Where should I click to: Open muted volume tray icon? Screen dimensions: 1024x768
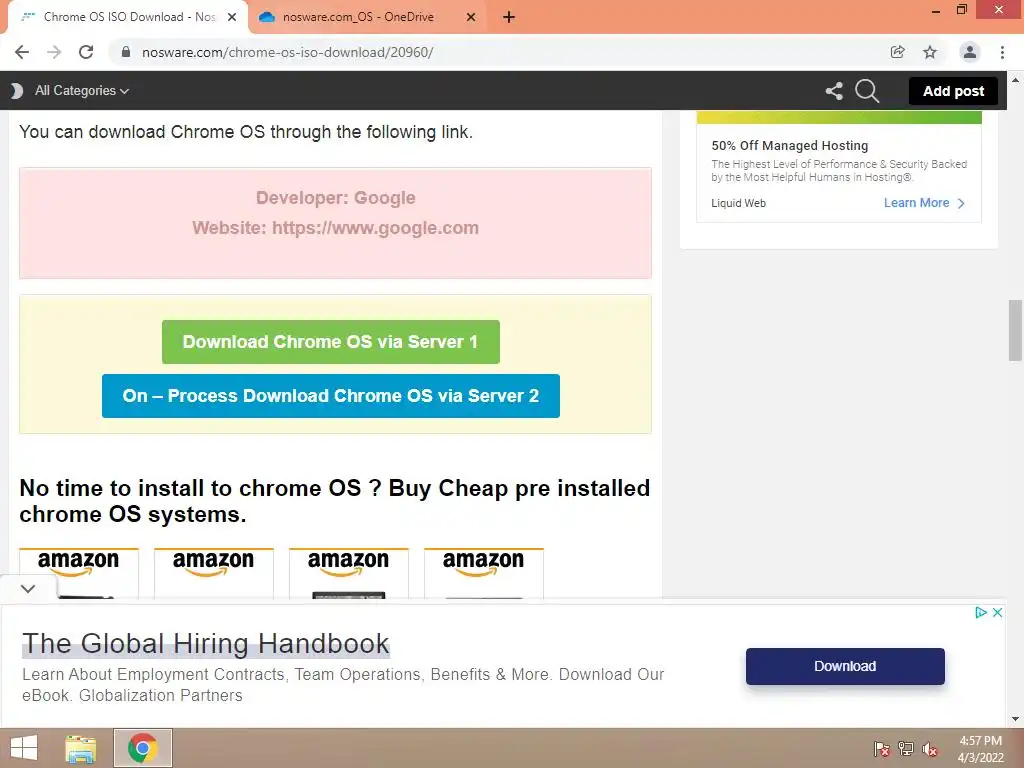[930, 749]
